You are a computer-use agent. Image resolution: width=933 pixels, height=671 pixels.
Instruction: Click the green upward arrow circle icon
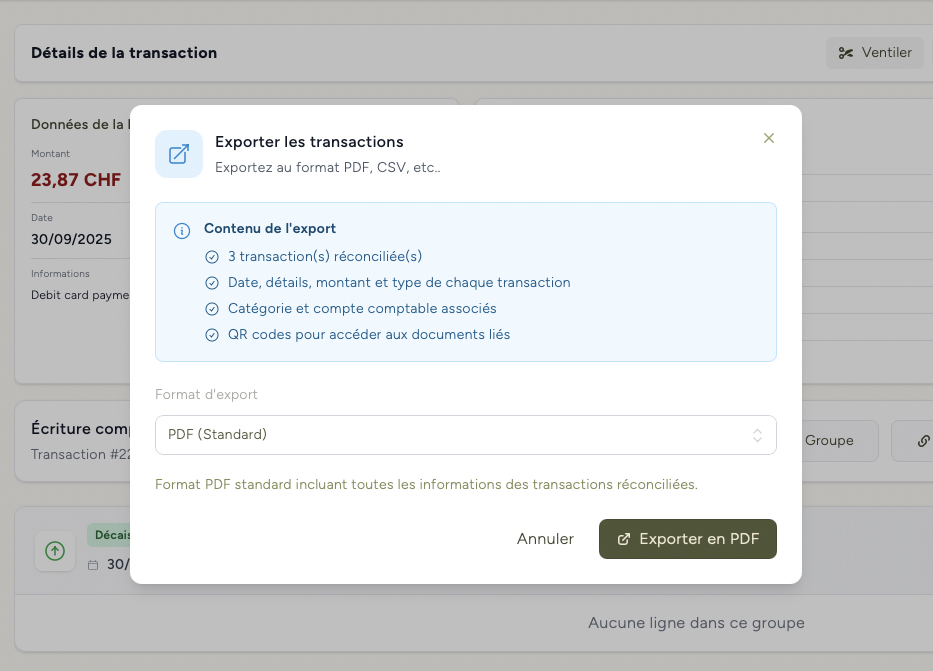point(55,551)
